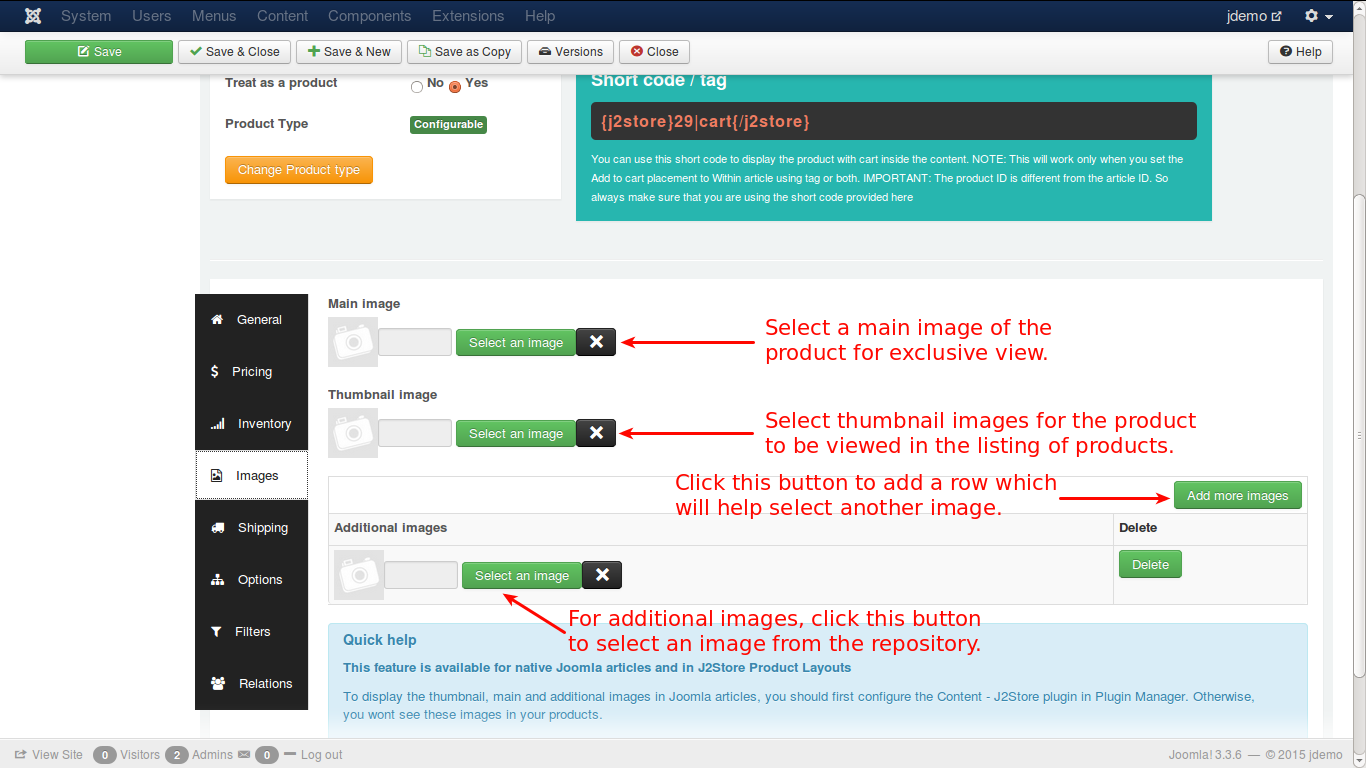
Task: Open the Shipping tab
Action: 251,528
